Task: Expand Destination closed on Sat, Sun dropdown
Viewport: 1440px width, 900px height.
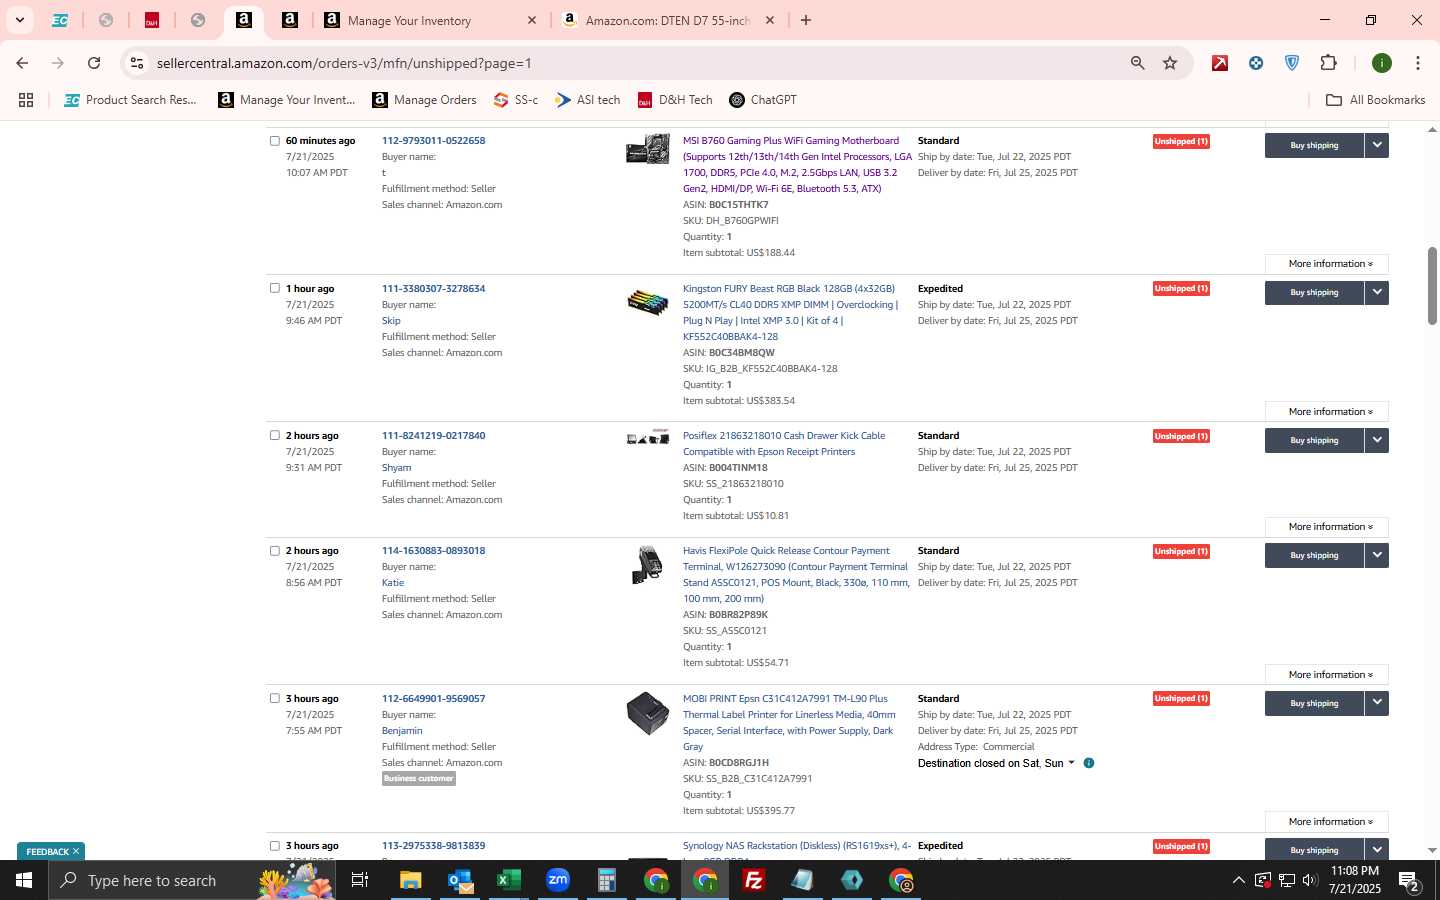Action: (996, 763)
